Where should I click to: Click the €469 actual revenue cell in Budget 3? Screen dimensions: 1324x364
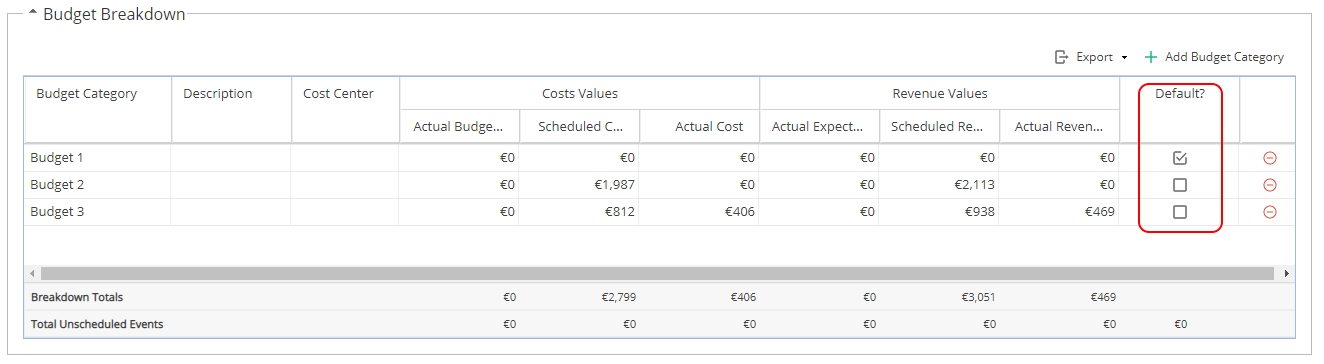(1060, 212)
